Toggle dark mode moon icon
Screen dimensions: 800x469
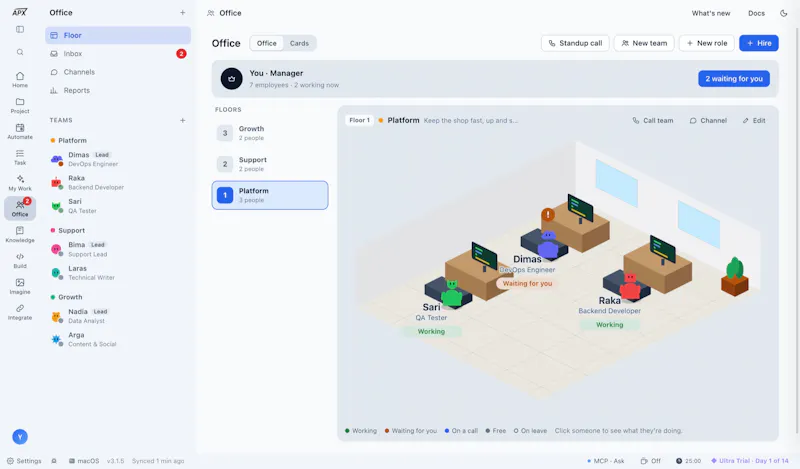(x=784, y=13)
